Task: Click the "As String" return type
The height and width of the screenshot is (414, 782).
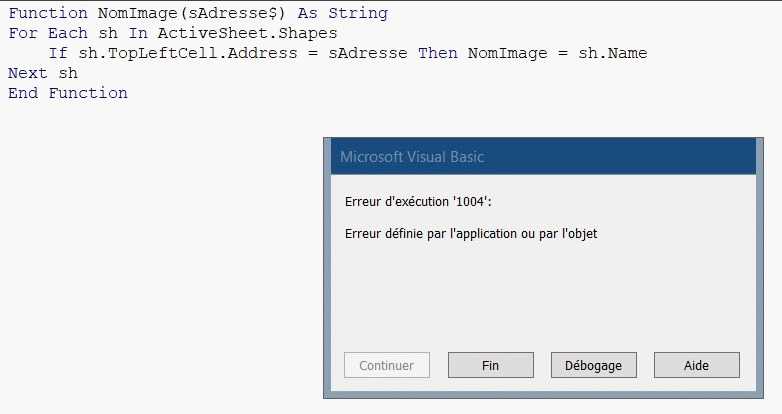Action: tap(342, 14)
